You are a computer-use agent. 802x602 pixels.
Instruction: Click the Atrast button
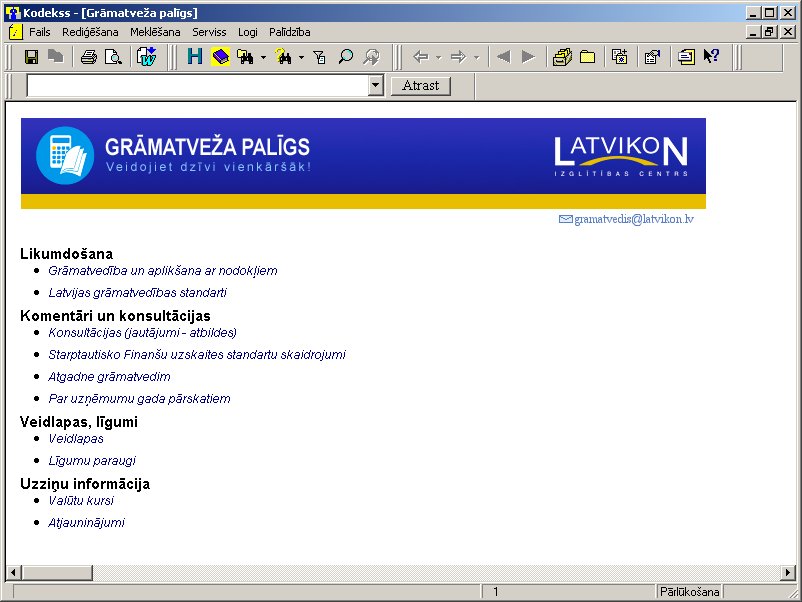click(x=420, y=85)
